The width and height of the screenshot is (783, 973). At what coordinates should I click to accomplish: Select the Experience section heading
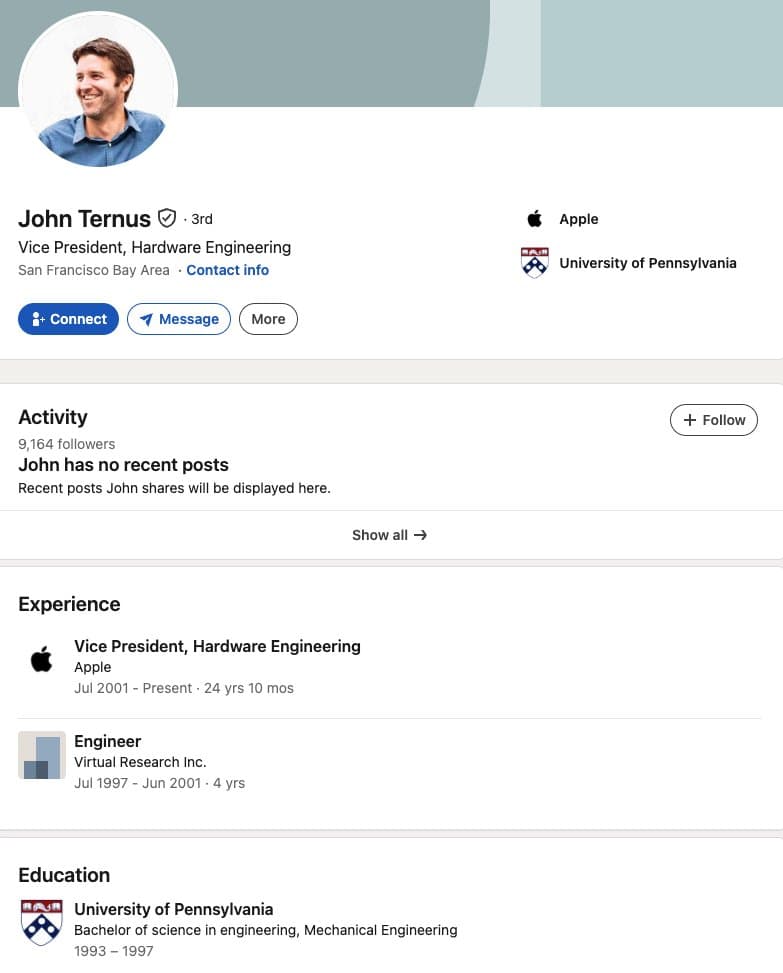pyautogui.click(x=69, y=604)
